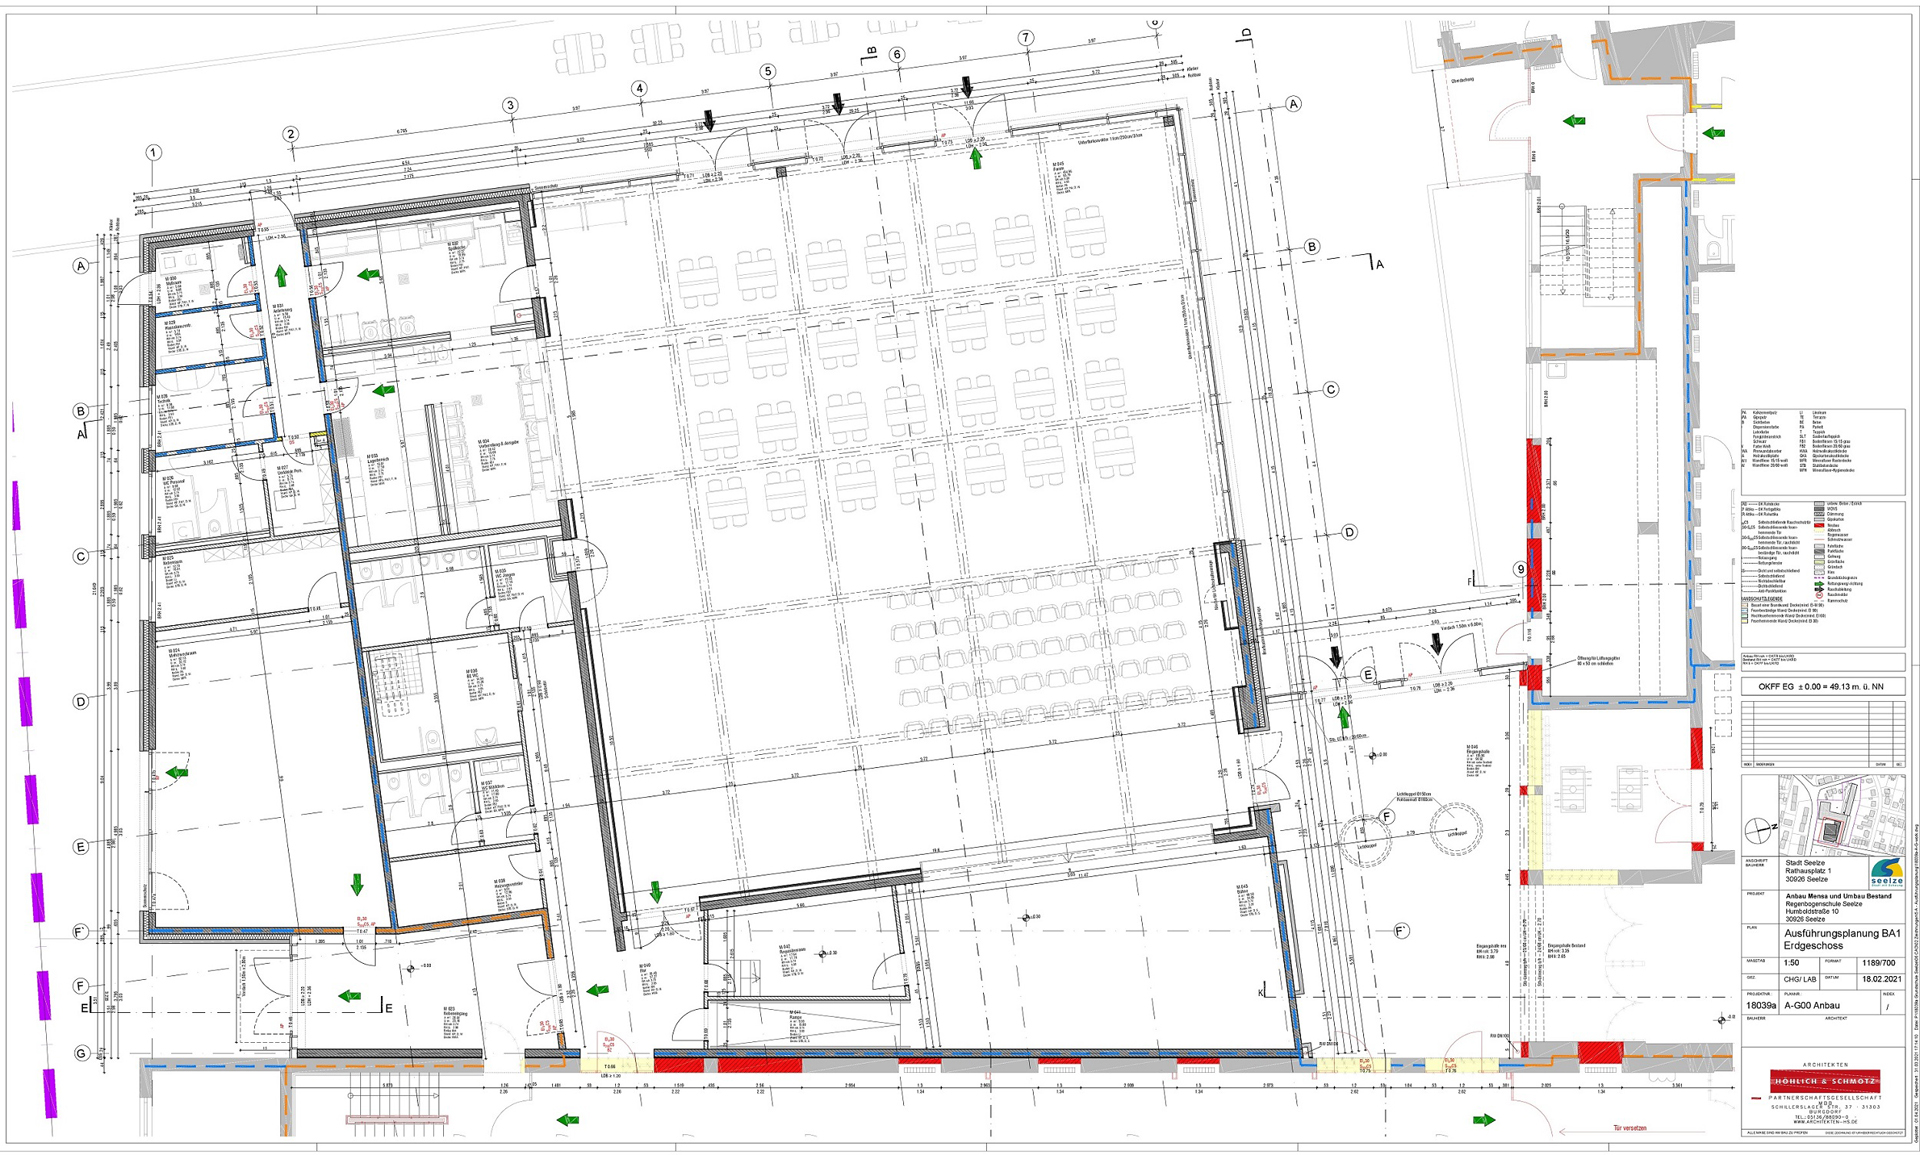Screen dimensions: 1920x1155
Task: Click the OKFF EG ±0.00 height note
Action: (1821, 687)
